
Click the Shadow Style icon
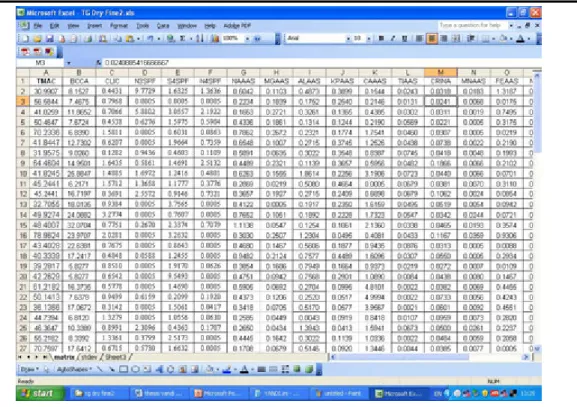pyautogui.click(x=297, y=369)
